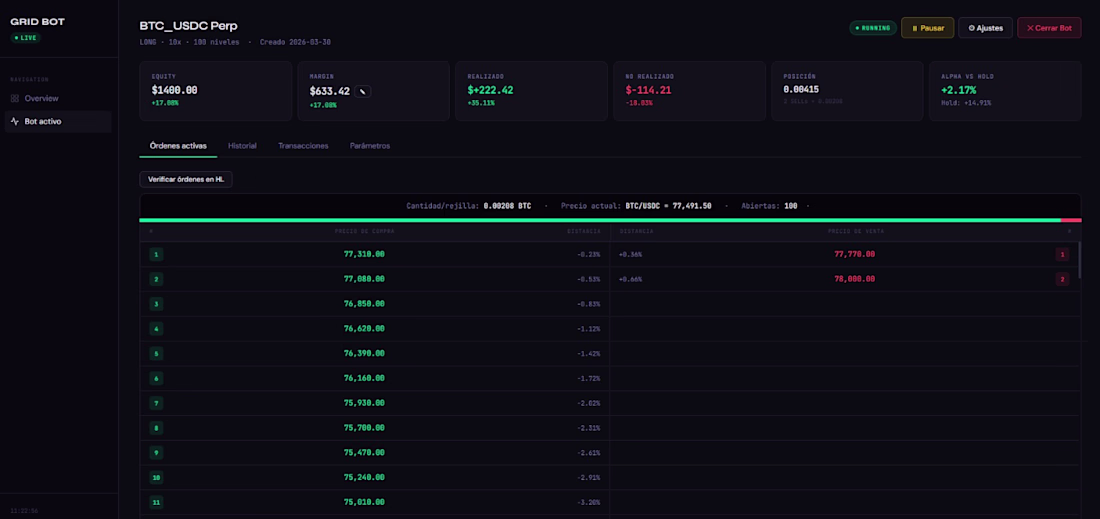1100x519 pixels.
Task: Click the Realizado $+222.42 value
Action: click(x=489, y=90)
